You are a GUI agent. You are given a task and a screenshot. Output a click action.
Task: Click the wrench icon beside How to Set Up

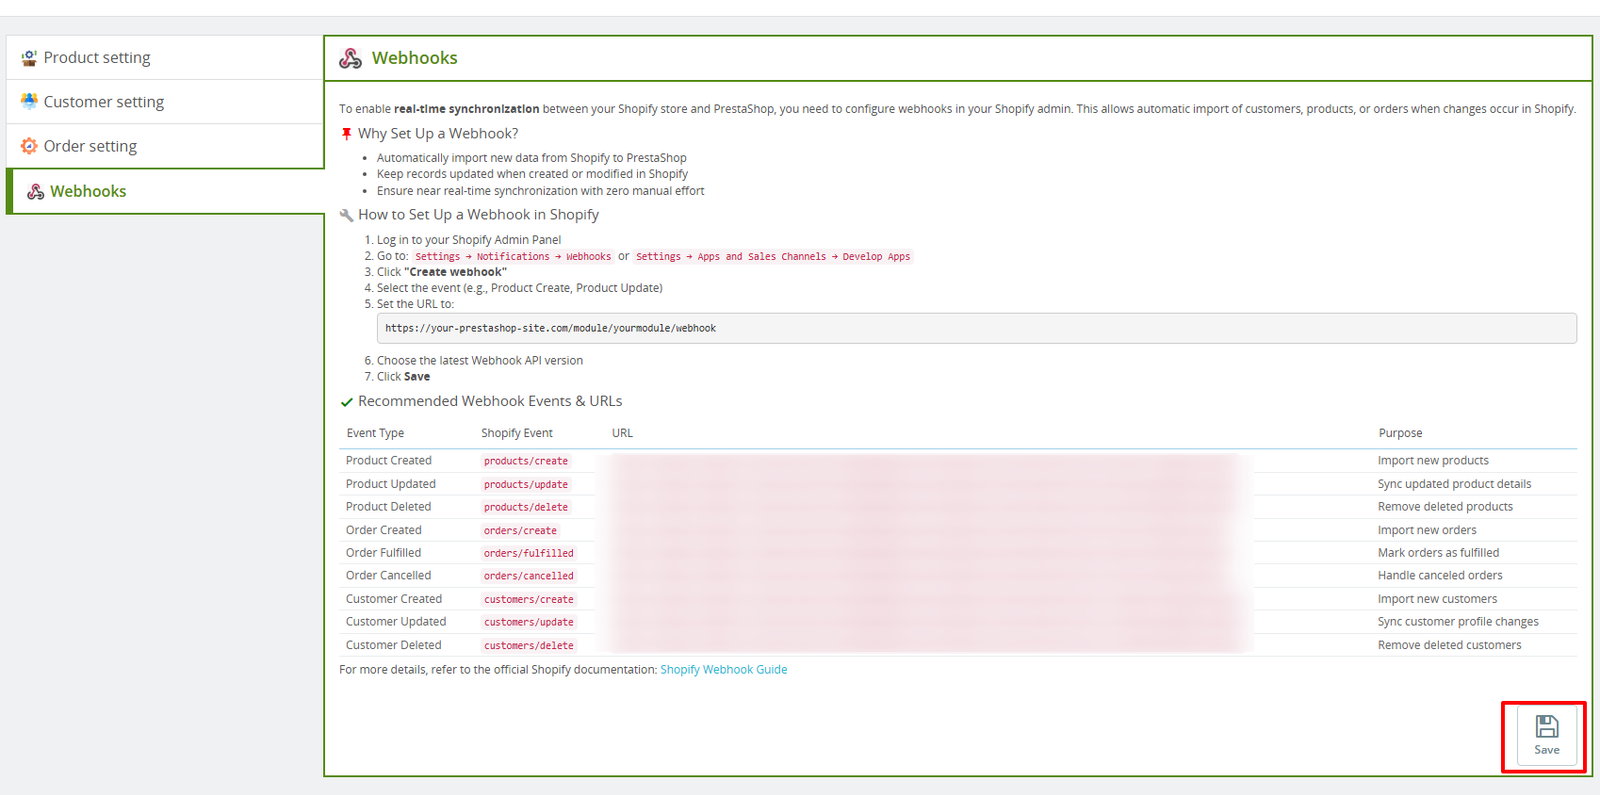click(x=347, y=215)
